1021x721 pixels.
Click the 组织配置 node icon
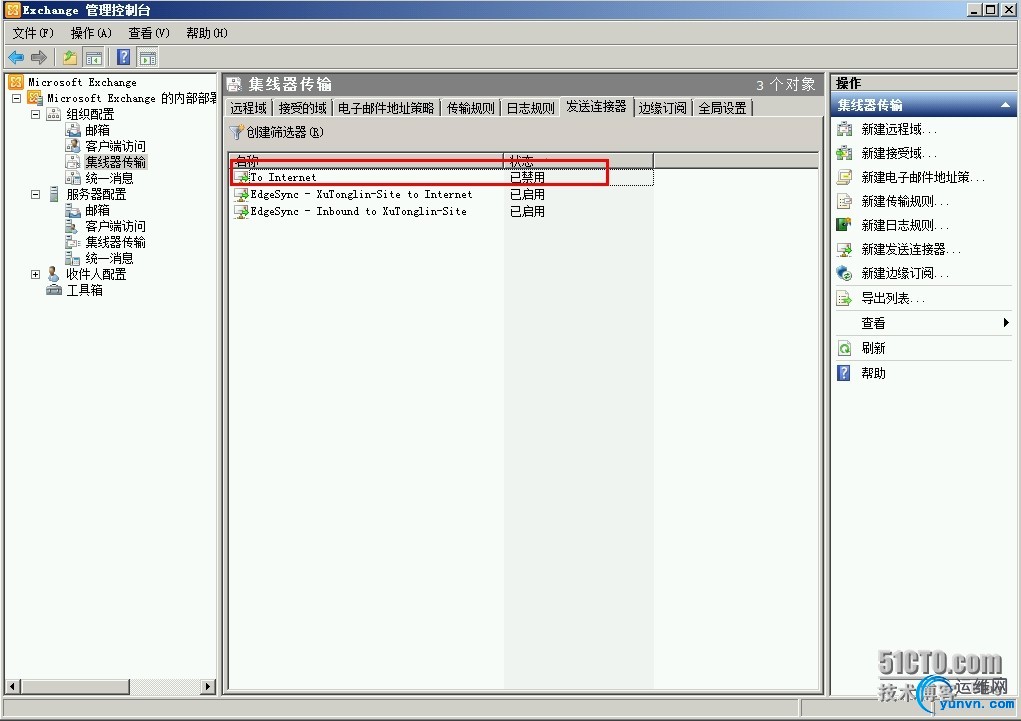coord(53,114)
